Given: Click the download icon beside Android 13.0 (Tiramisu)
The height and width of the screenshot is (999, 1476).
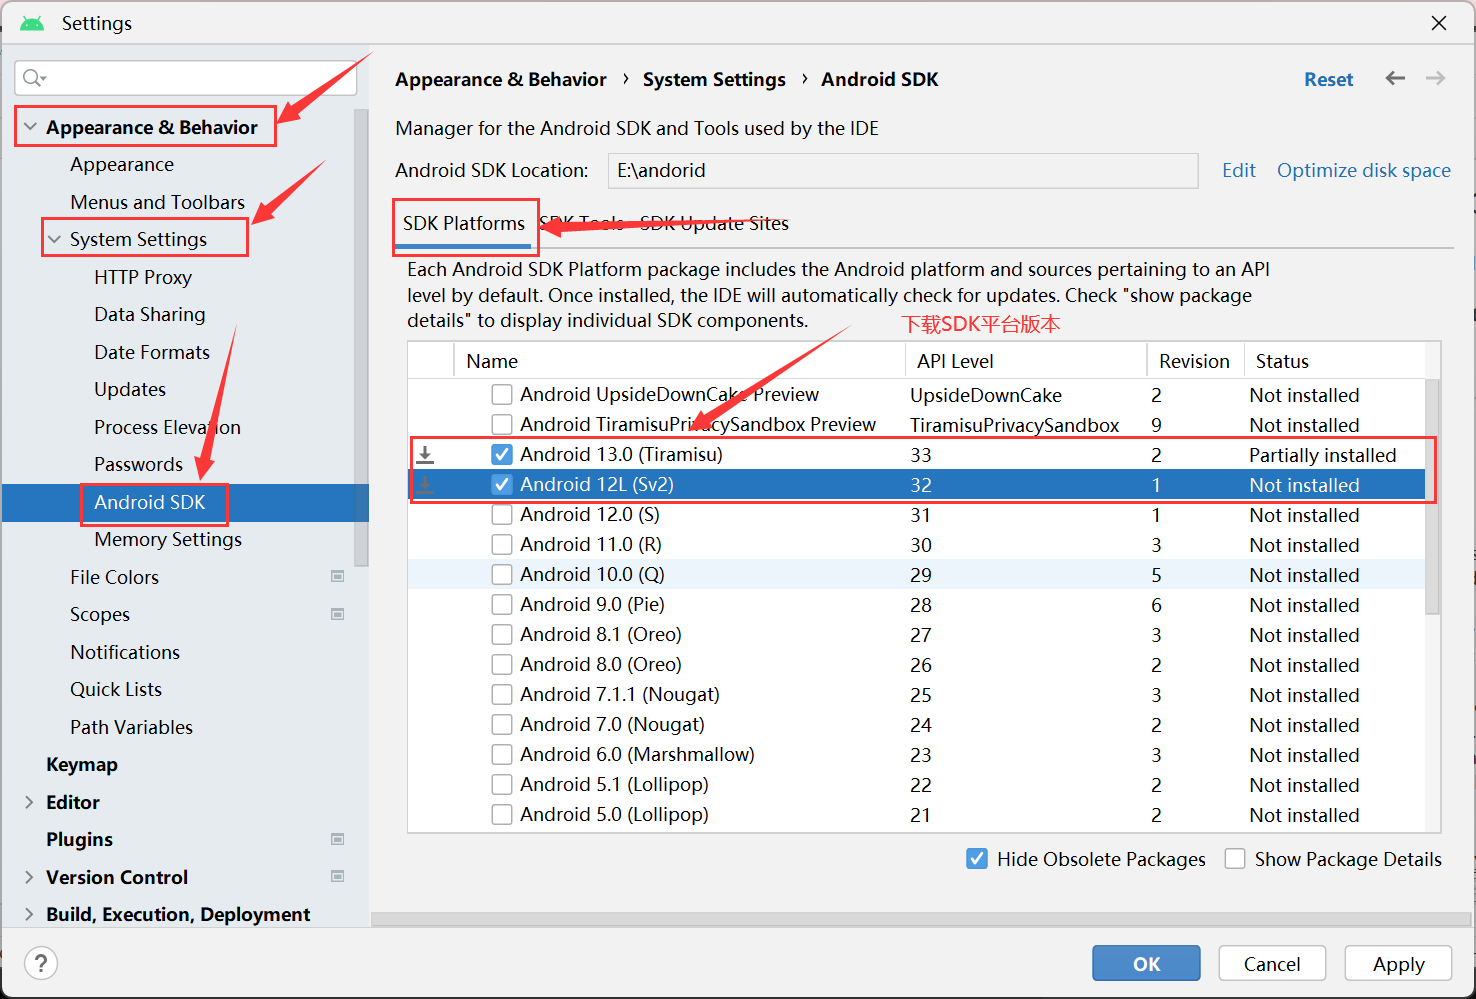Looking at the screenshot, I should click(425, 455).
